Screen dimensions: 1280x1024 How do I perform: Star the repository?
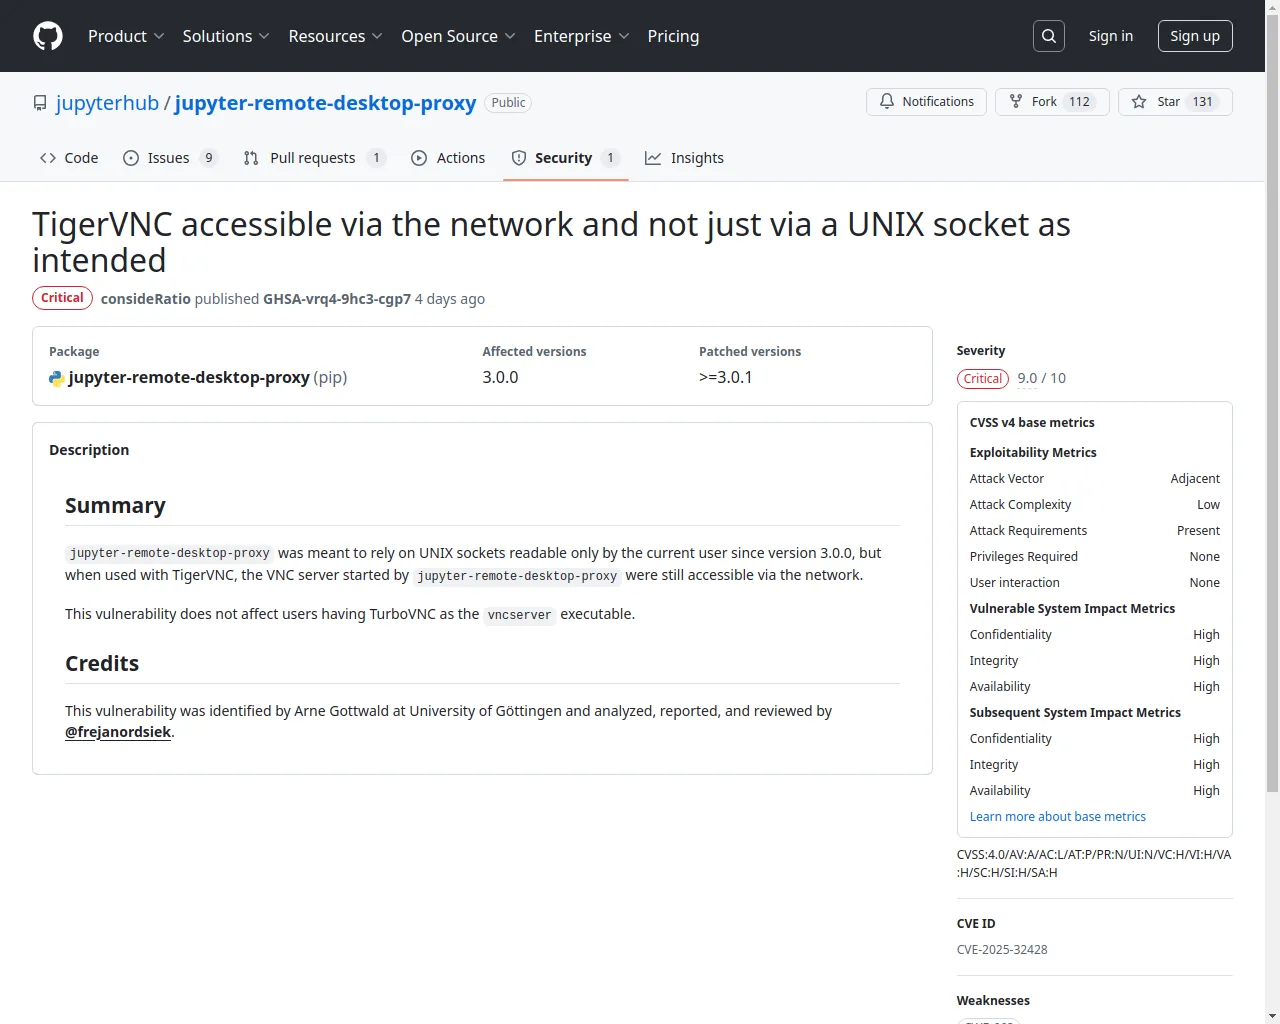tap(1175, 102)
